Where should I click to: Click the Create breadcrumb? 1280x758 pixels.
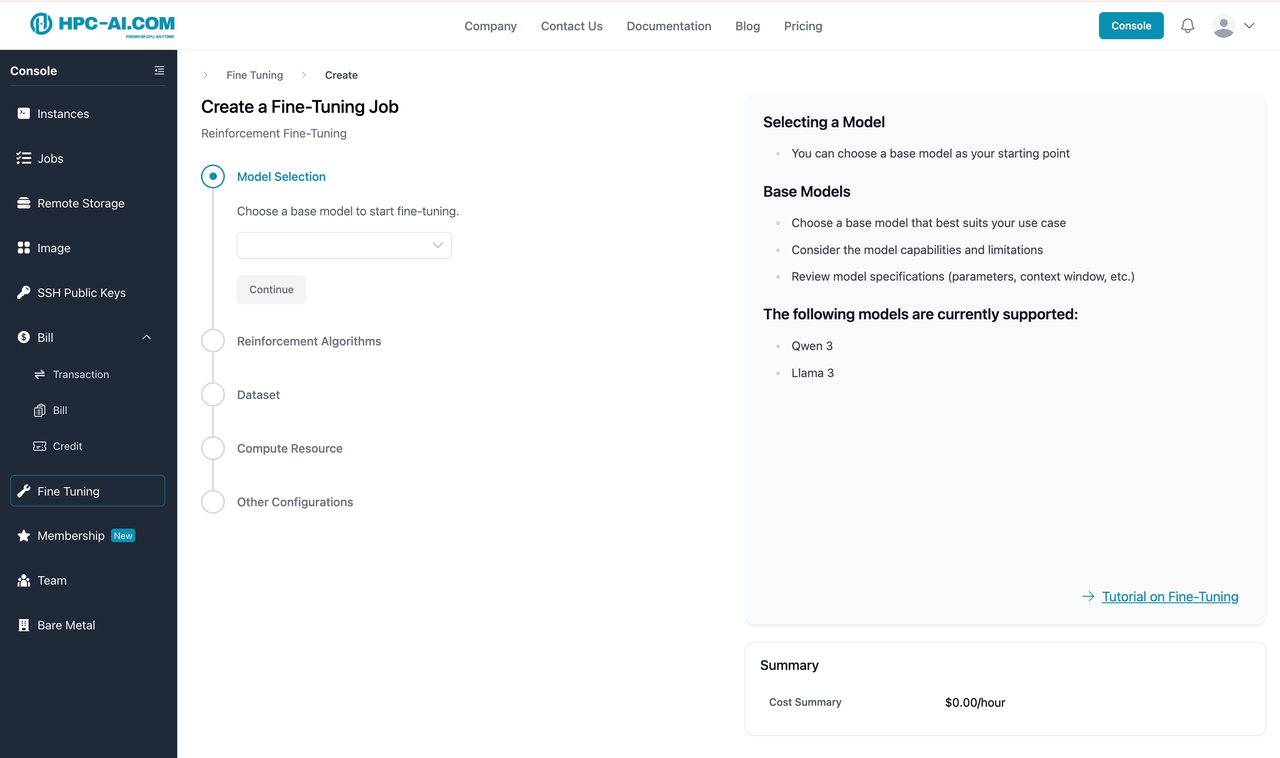(341, 75)
